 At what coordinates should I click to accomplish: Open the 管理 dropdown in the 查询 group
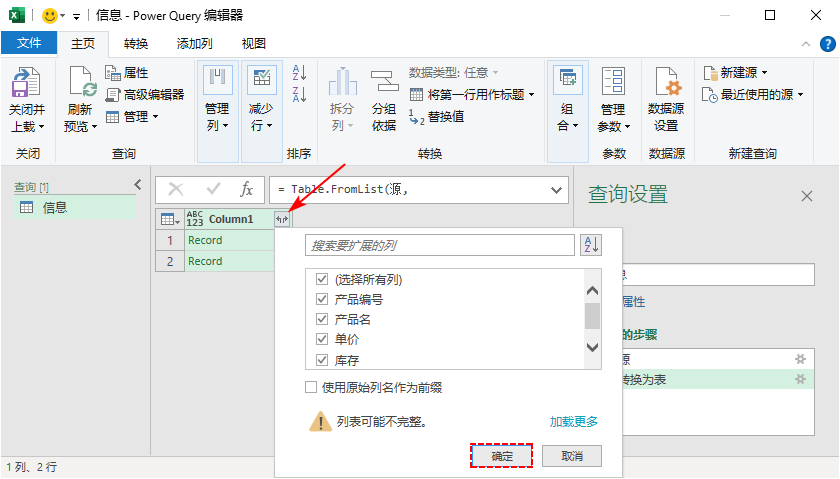(x=132, y=116)
